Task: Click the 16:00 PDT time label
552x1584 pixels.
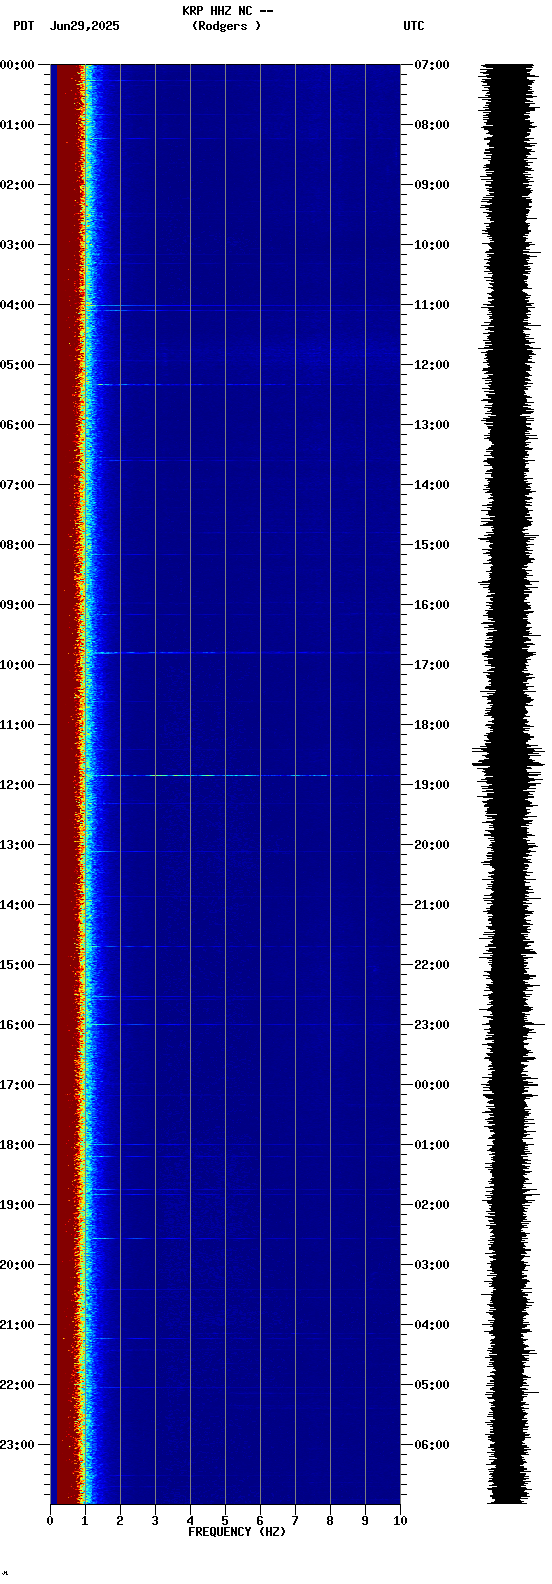Action: coord(17,1025)
